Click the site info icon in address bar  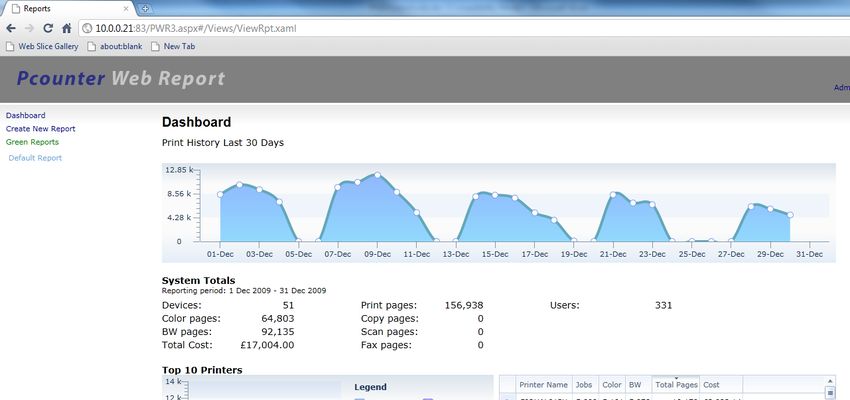click(87, 28)
